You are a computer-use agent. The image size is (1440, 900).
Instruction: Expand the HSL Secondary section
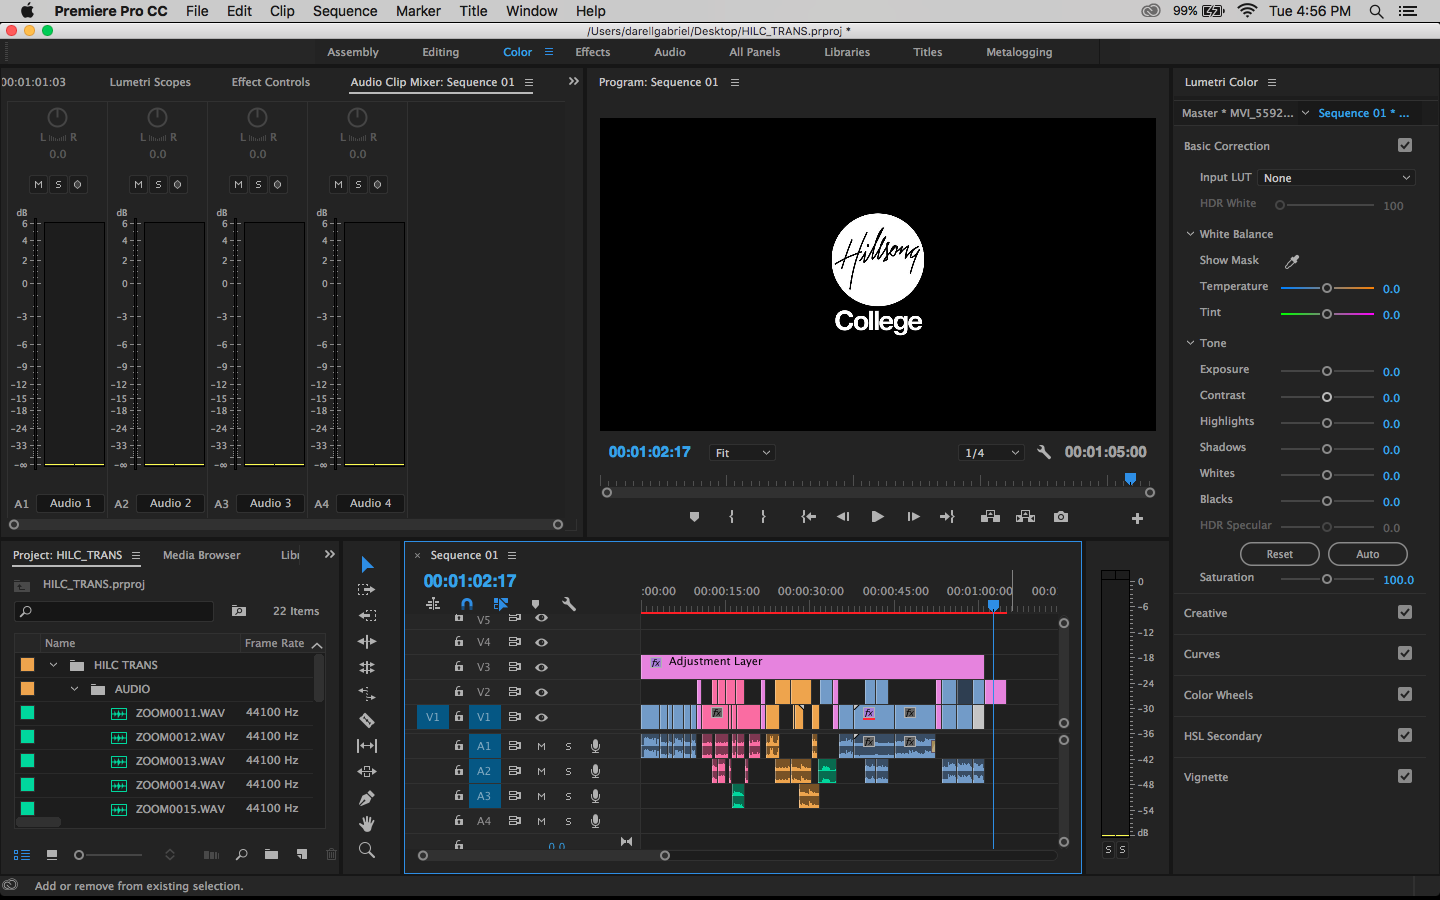[x=1223, y=736]
